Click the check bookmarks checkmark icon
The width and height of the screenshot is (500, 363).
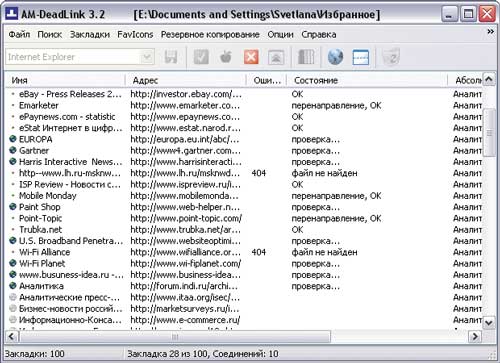(x=201, y=57)
